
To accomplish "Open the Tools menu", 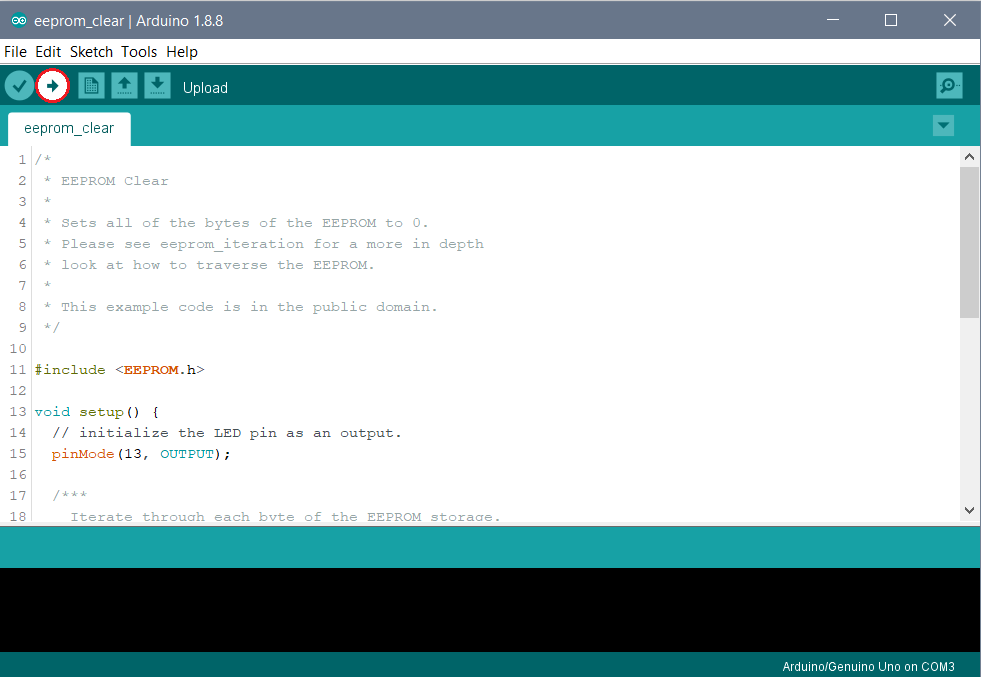I will pos(139,52).
